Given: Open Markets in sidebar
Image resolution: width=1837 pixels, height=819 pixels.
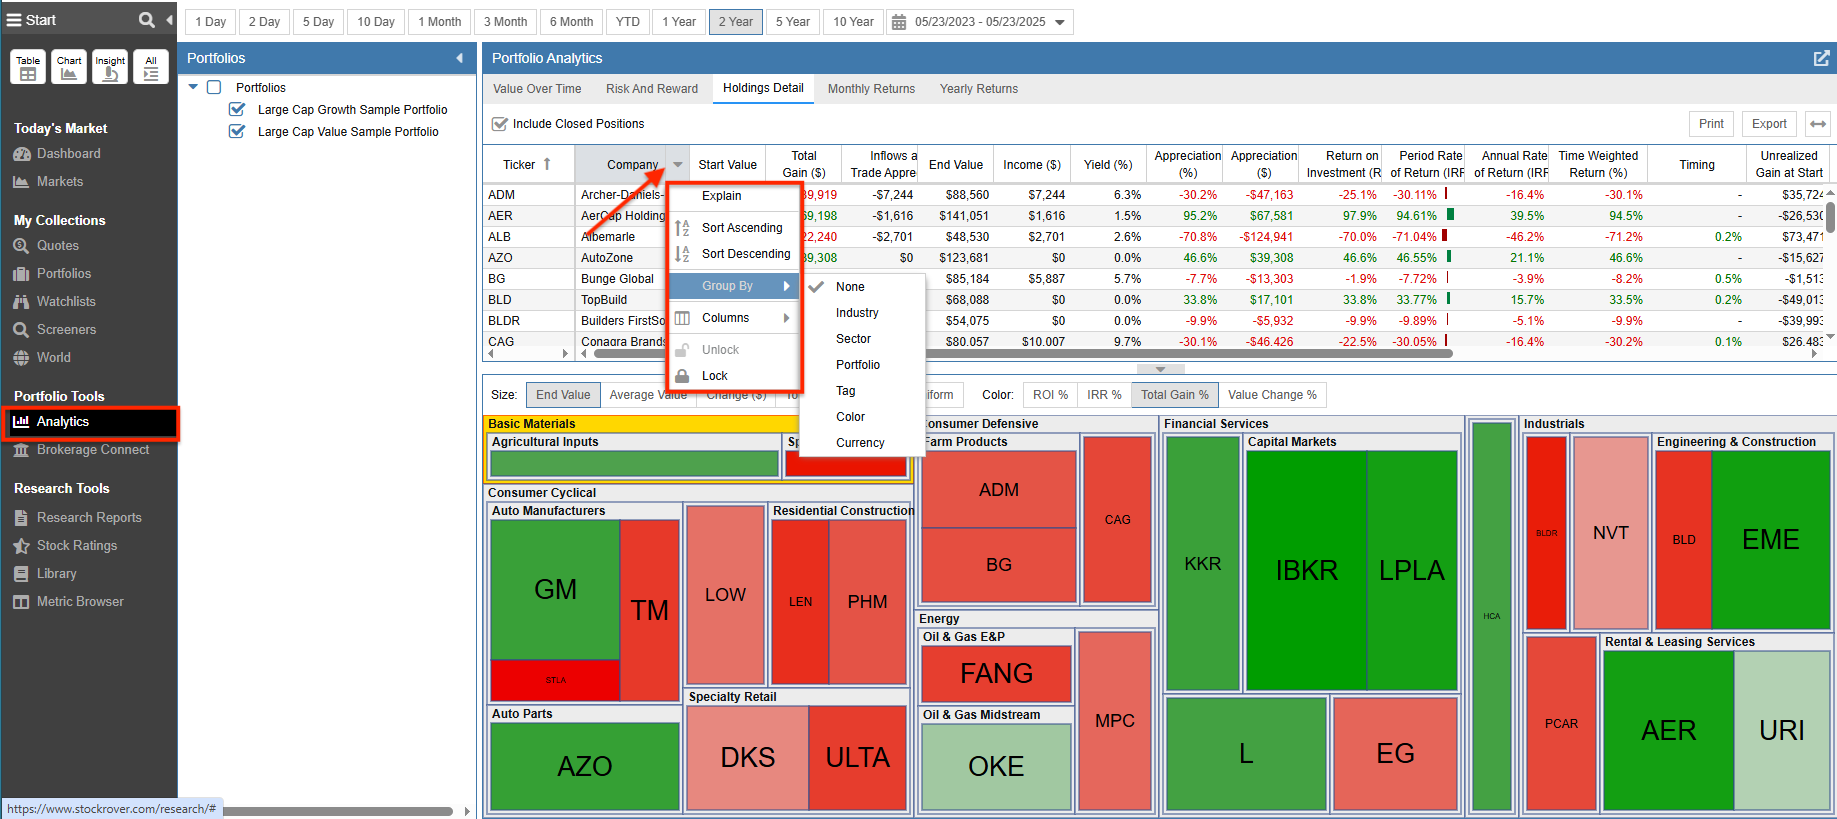Looking at the screenshot, I should (59, 182).
